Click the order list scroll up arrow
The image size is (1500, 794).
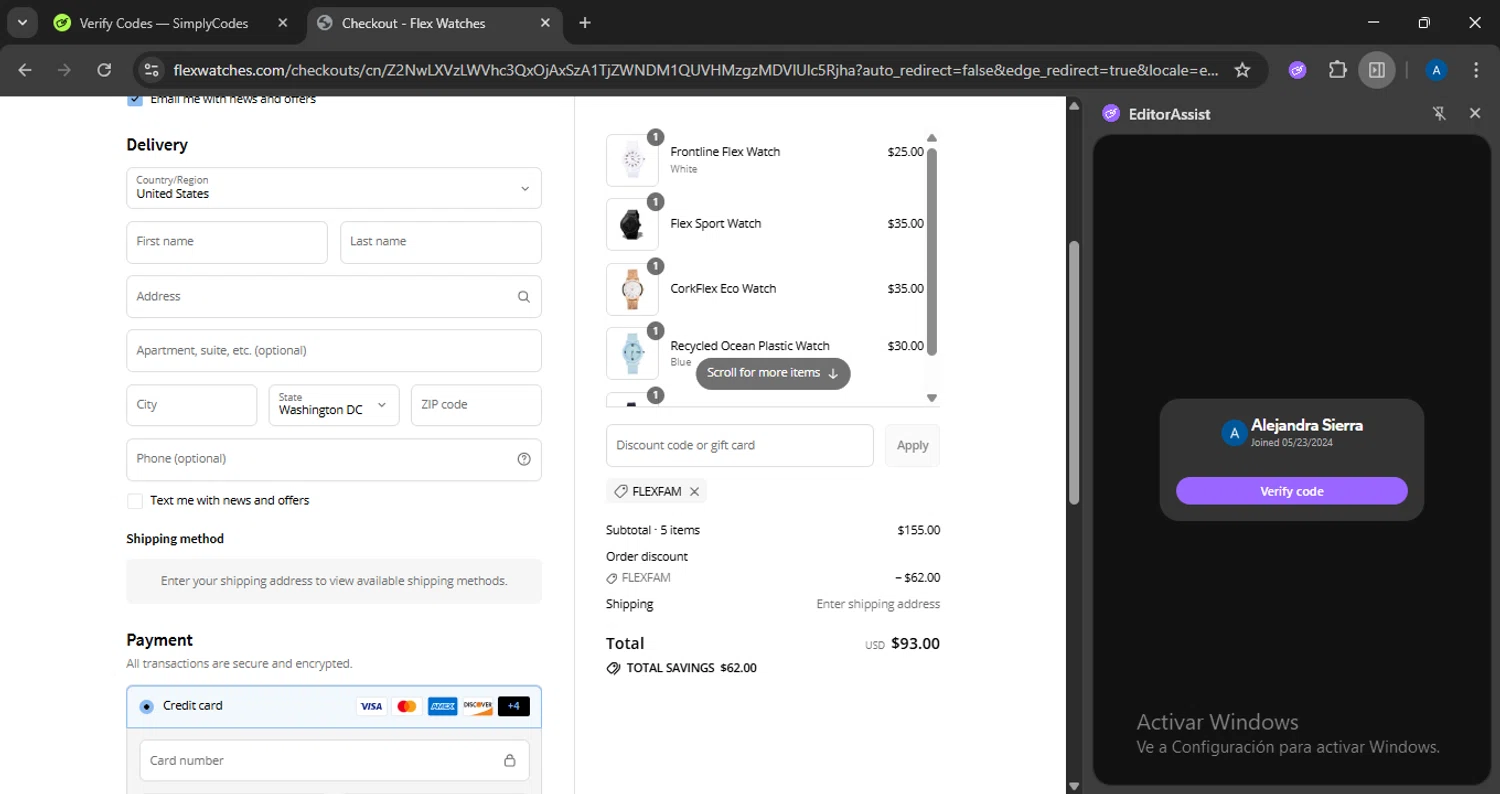click(932, 138)
